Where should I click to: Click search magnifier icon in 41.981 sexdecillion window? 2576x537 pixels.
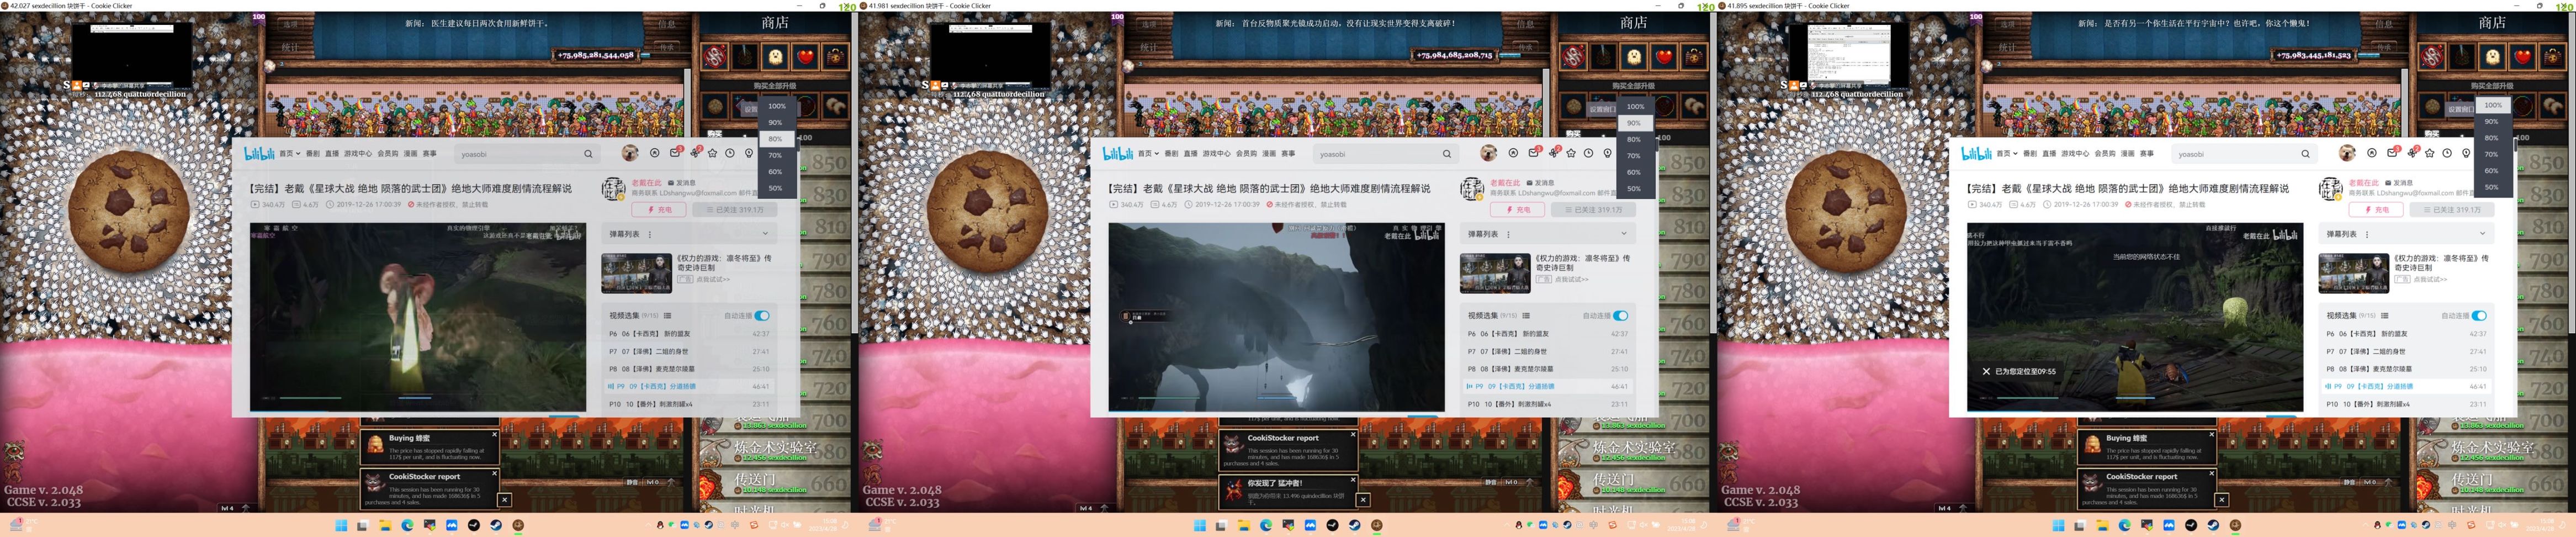pos(1446,154)
